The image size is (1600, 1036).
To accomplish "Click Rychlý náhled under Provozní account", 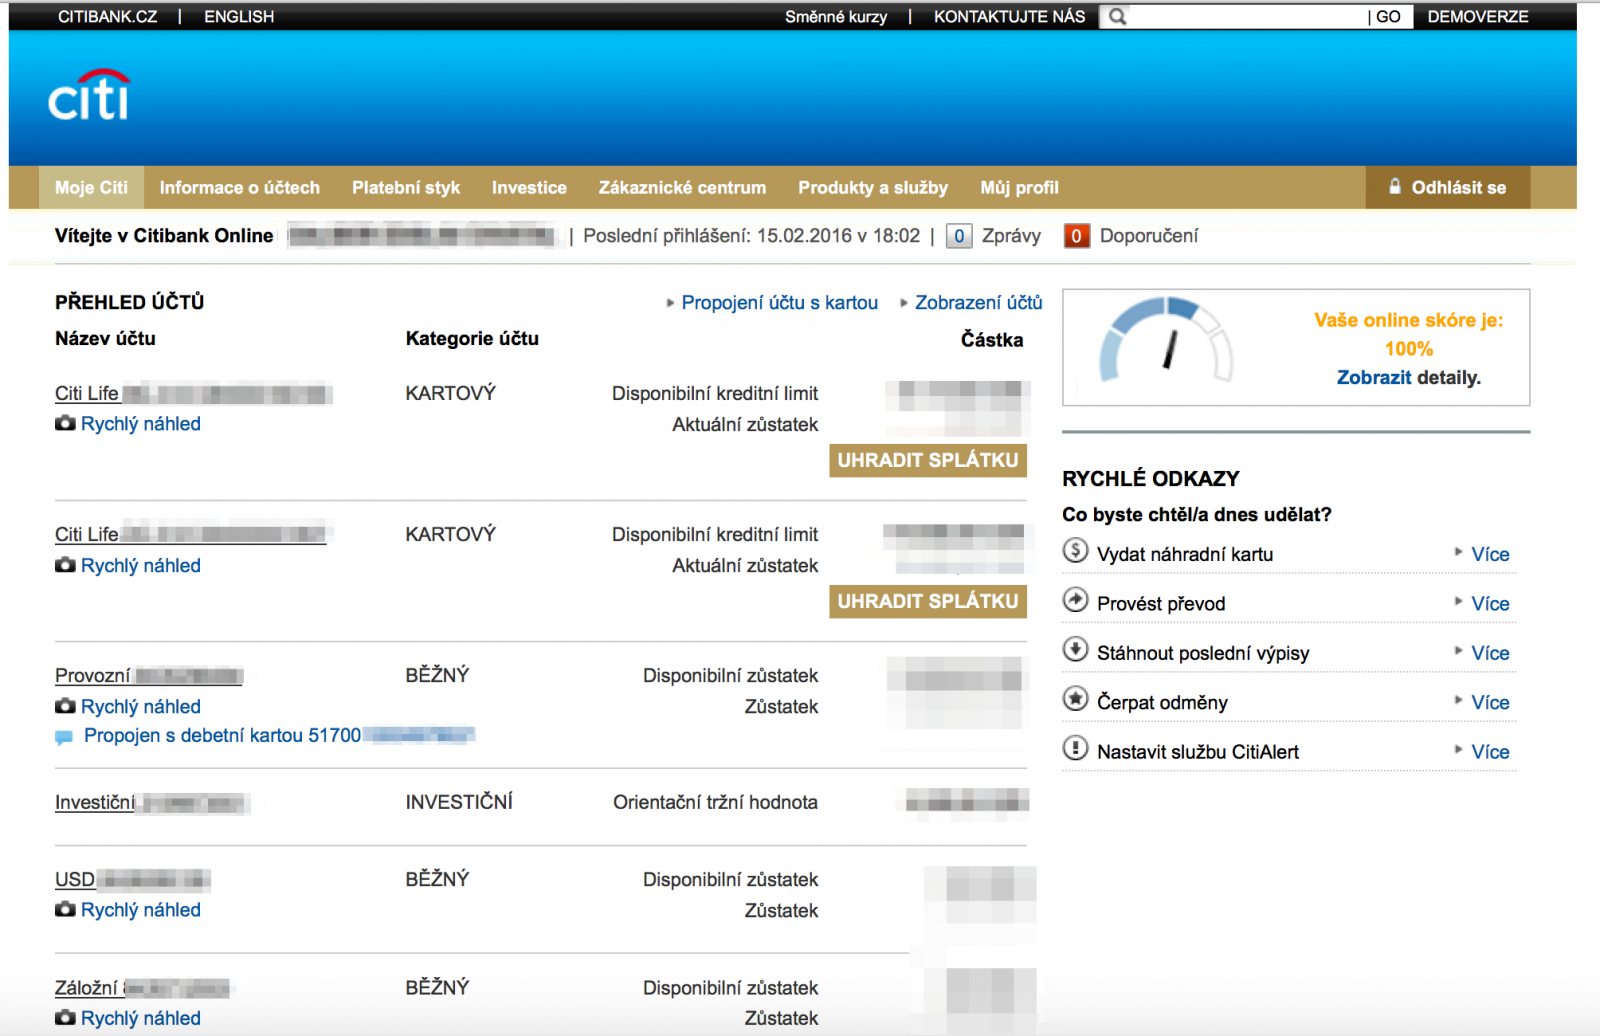I will pyautogui.click(x=141, y=707).
